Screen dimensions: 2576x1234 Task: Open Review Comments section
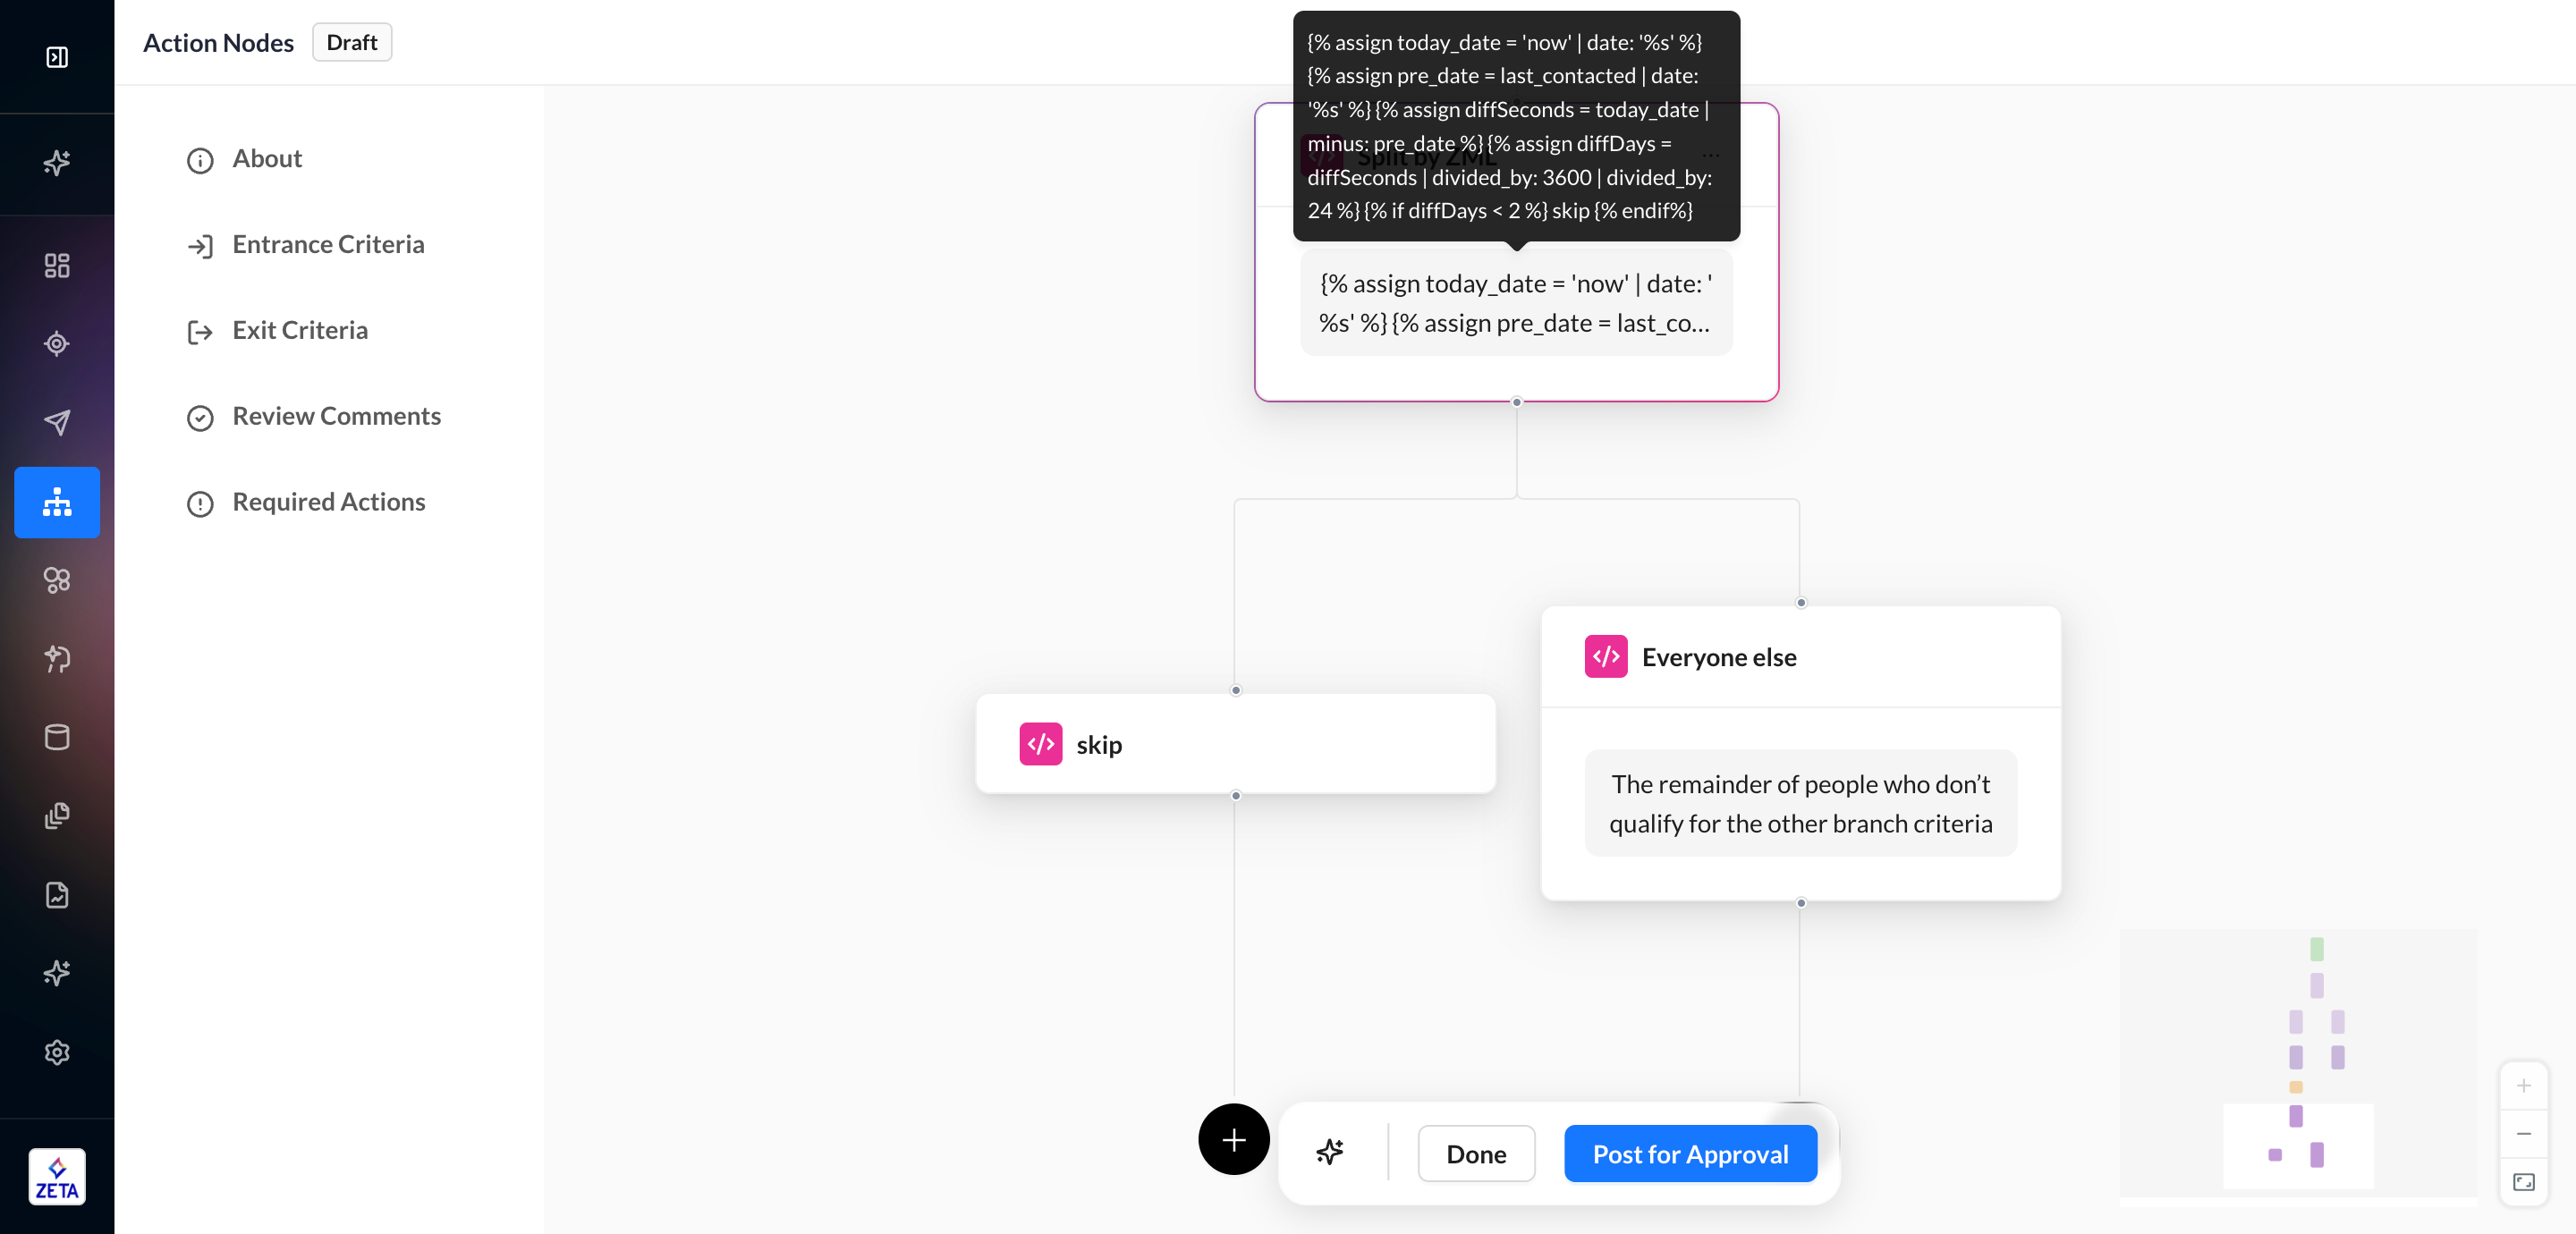pyautogui.click(x=336, y=417)
